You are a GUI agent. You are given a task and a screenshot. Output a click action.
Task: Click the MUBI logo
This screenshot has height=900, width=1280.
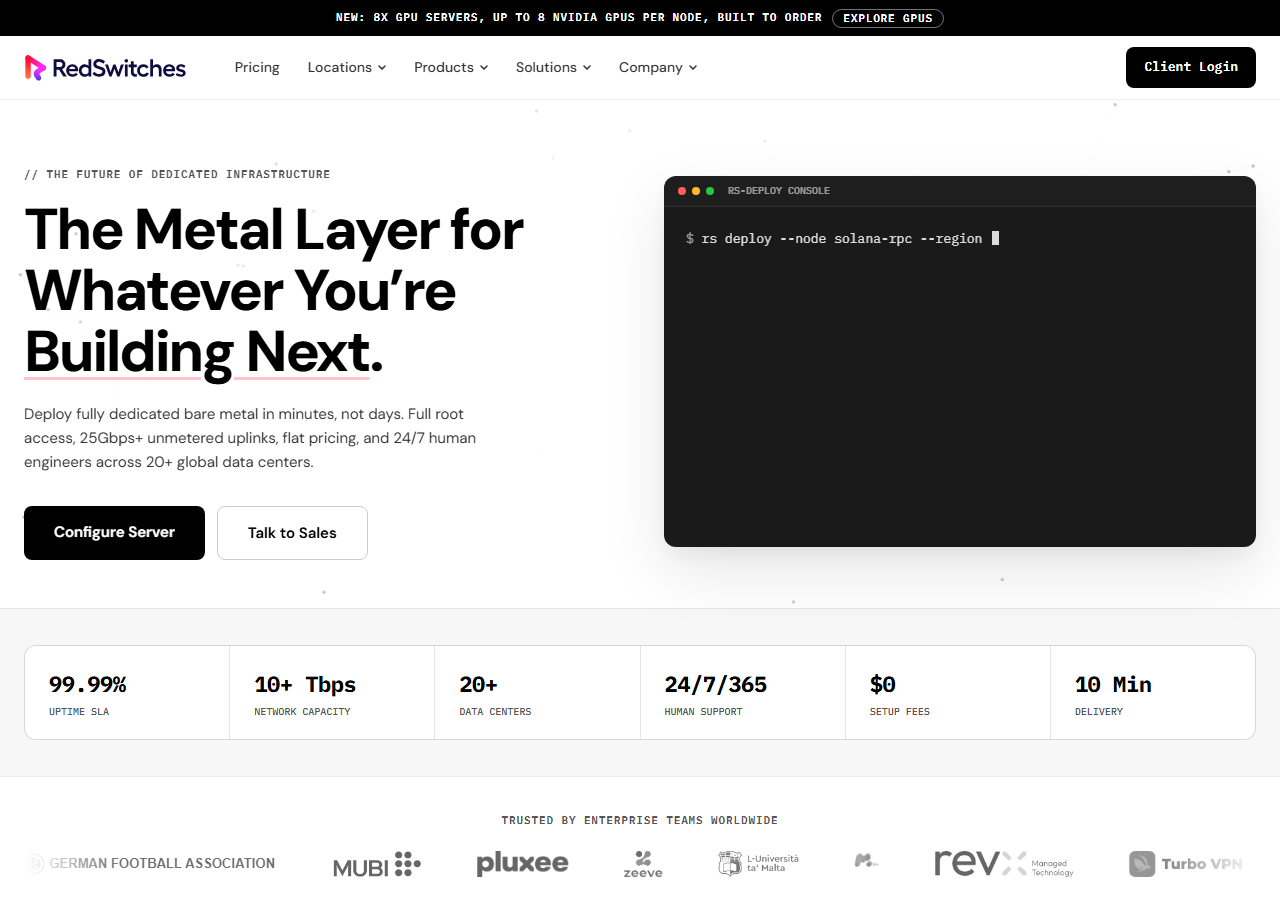[x=377, y=865]
